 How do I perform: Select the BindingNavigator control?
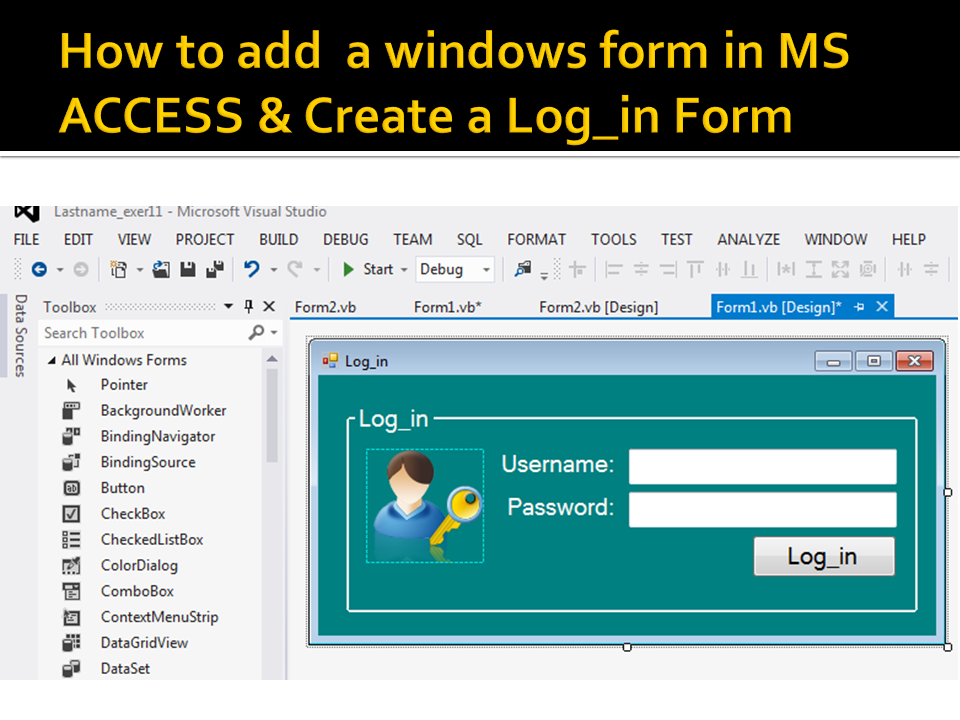[x=157, y=436]
